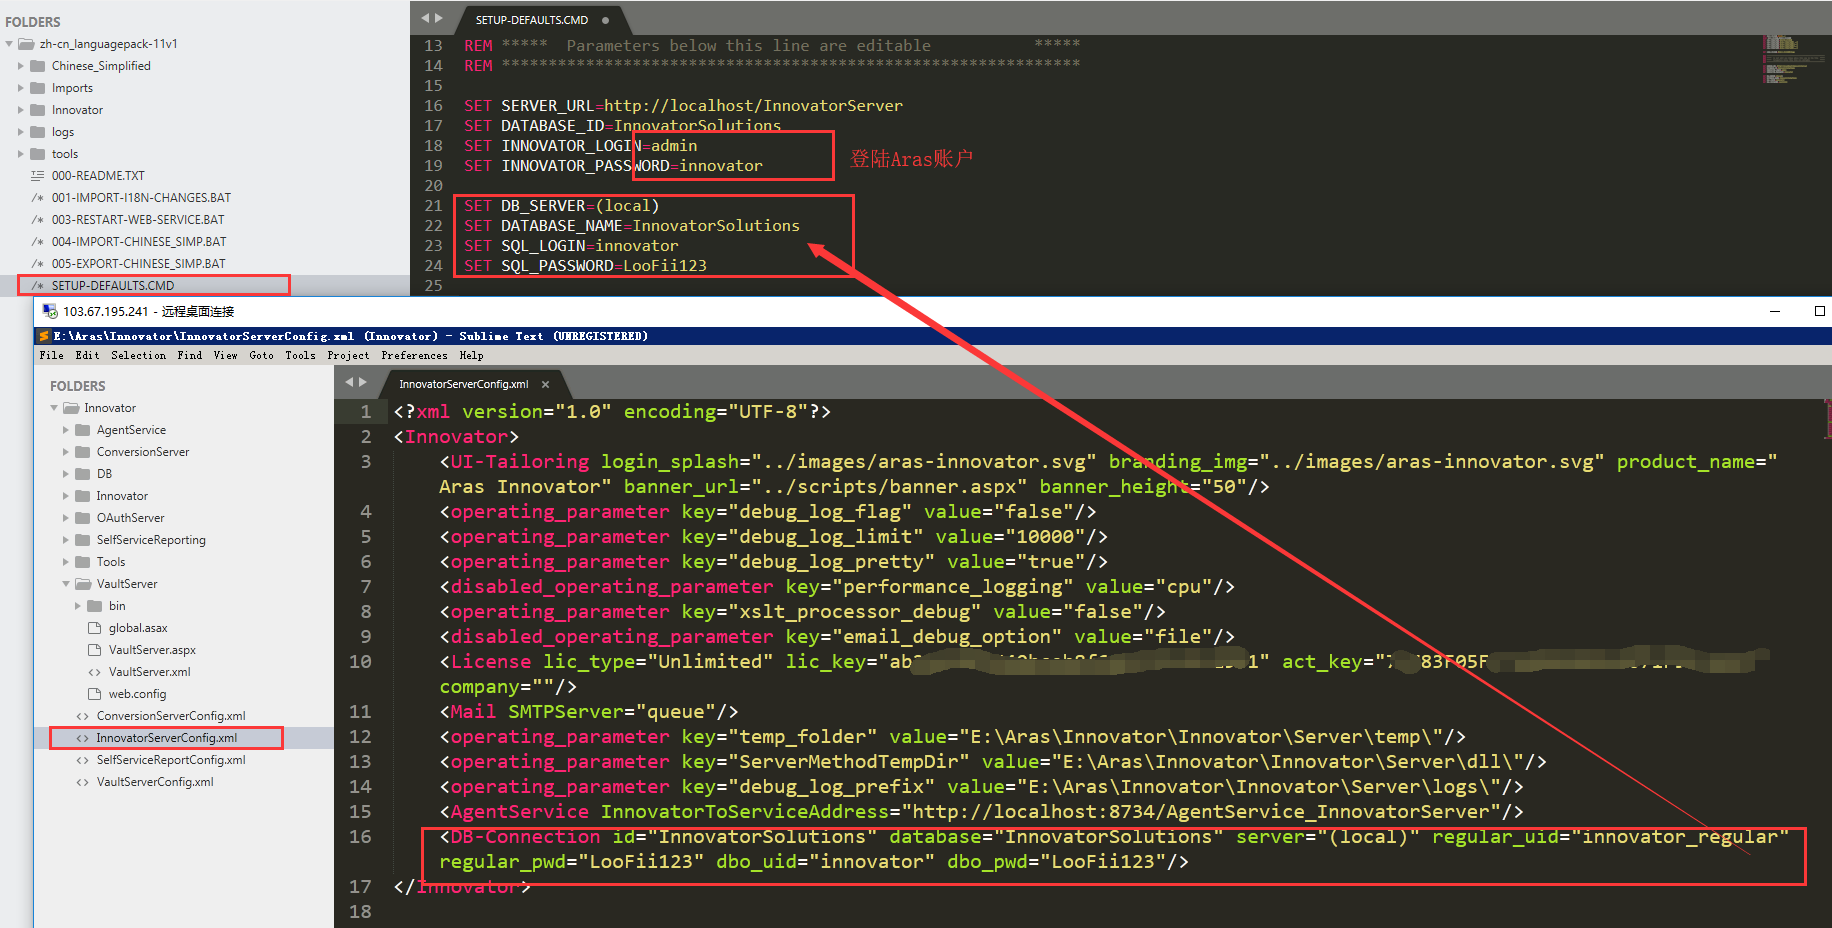The height and width of the screenshot is (928, 1832).
Task: Minimize the remote desktop window
Action: click(1775, 311)
